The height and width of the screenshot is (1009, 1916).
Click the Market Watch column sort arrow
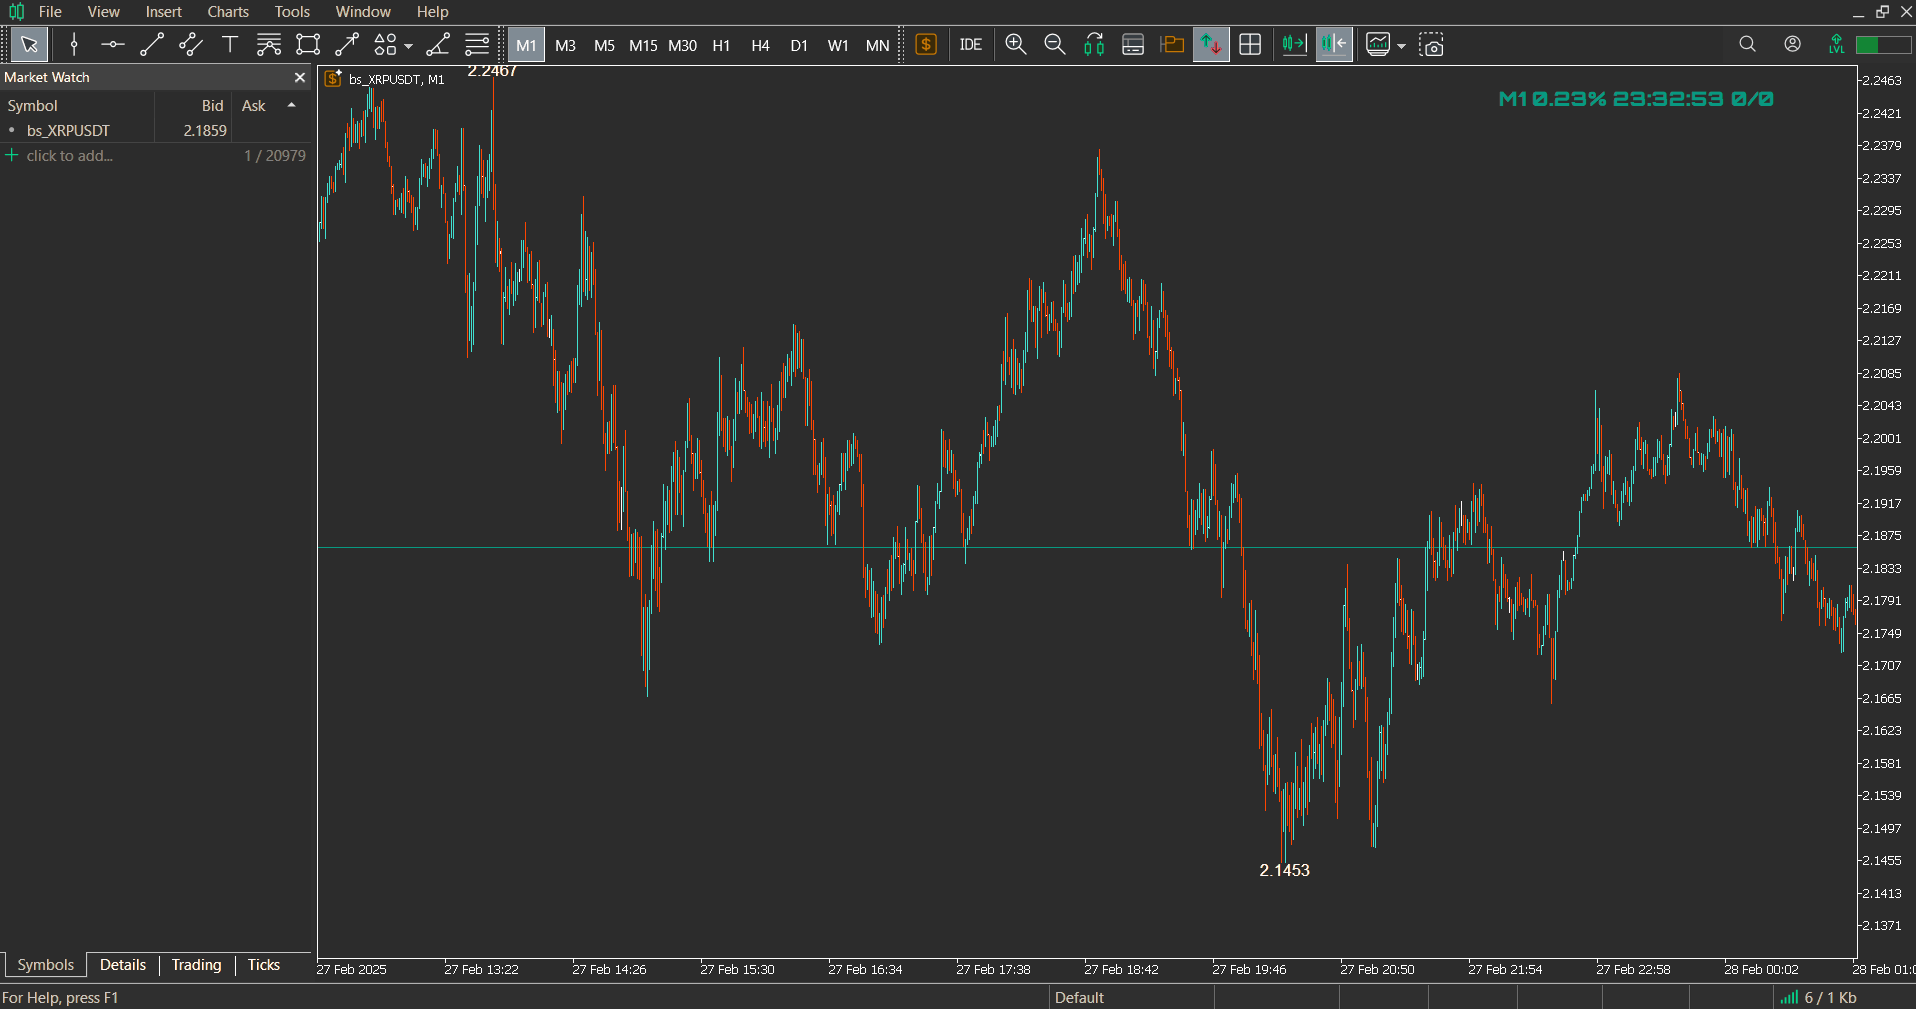click(x=291, y=105)
